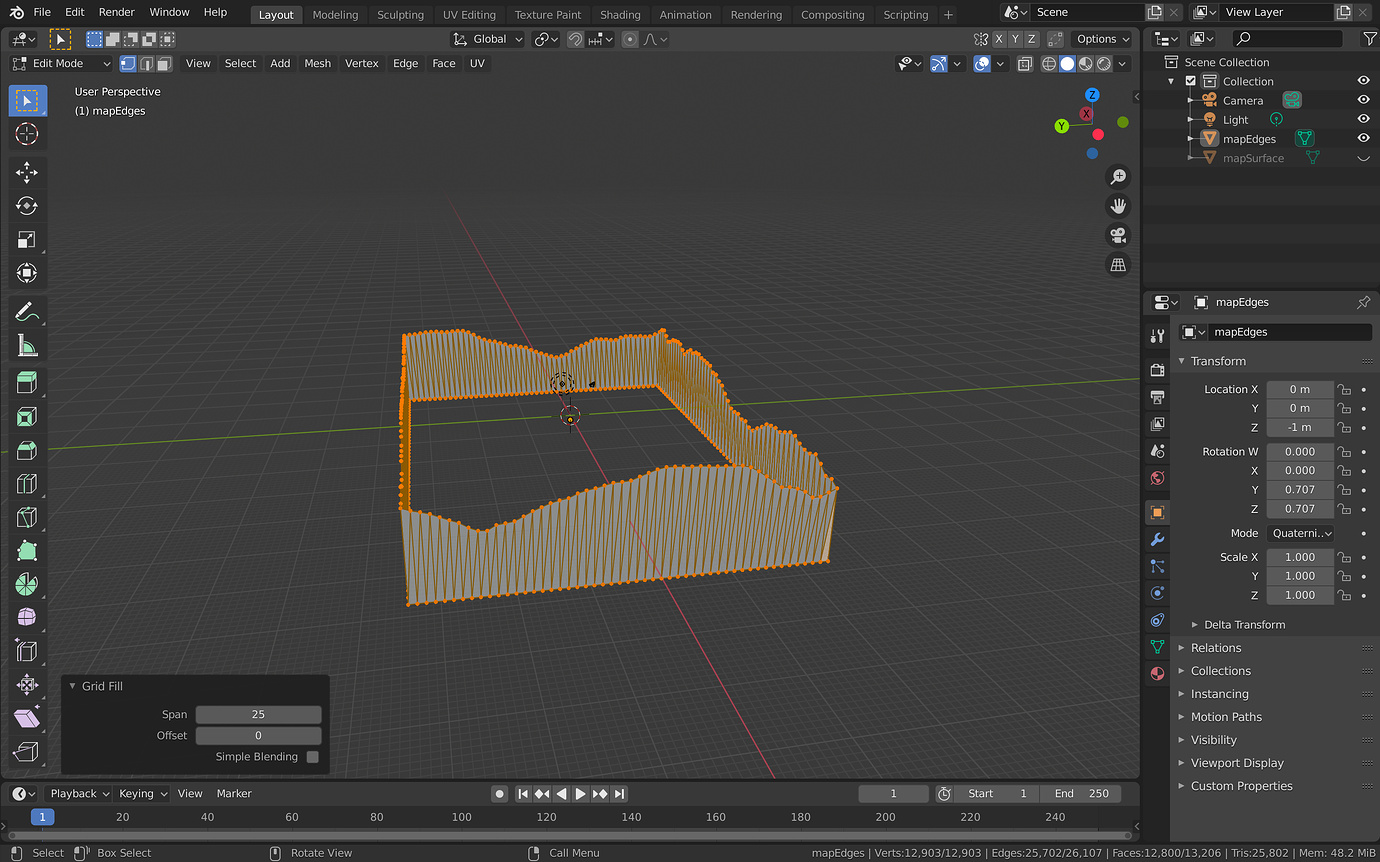Choose the Bevel tool

27,450
